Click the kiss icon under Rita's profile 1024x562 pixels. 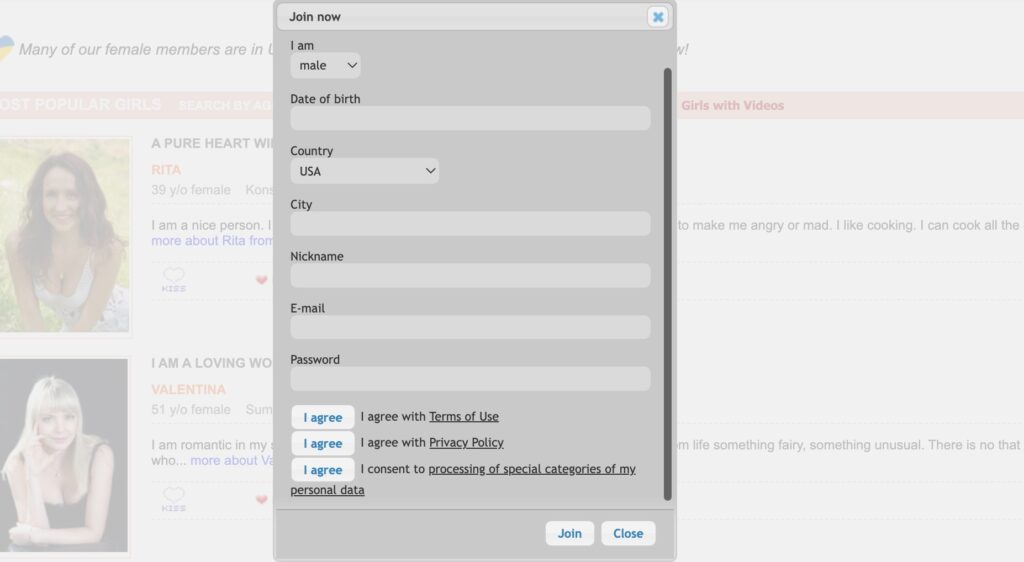(174, 279)
